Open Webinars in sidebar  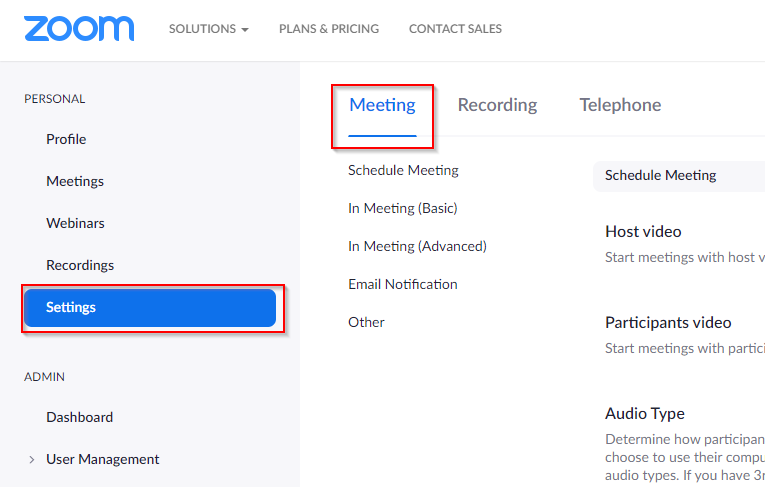[x=75, y=223]
